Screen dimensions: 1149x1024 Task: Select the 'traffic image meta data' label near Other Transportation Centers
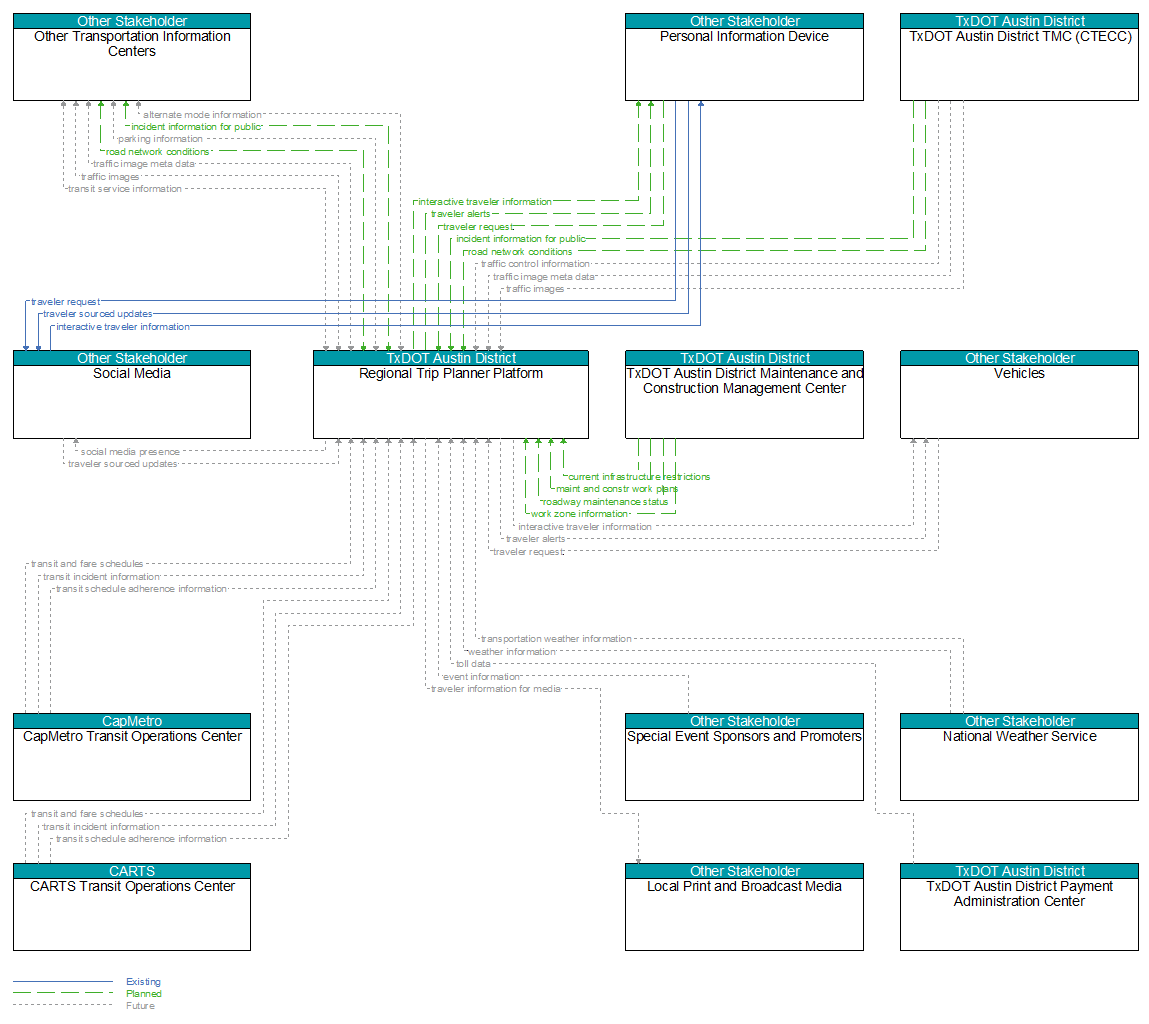144,163
